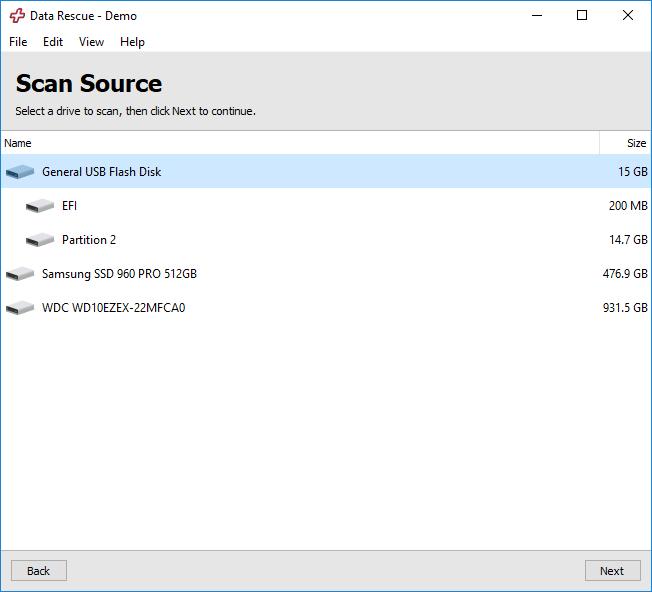Sort by the Name column header
Image resolution: width=652 pixels, height=592 pixels.
(299, 143)
